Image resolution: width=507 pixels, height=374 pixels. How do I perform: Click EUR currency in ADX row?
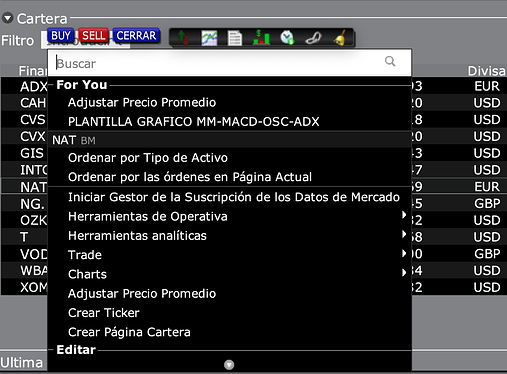(487, 86)
